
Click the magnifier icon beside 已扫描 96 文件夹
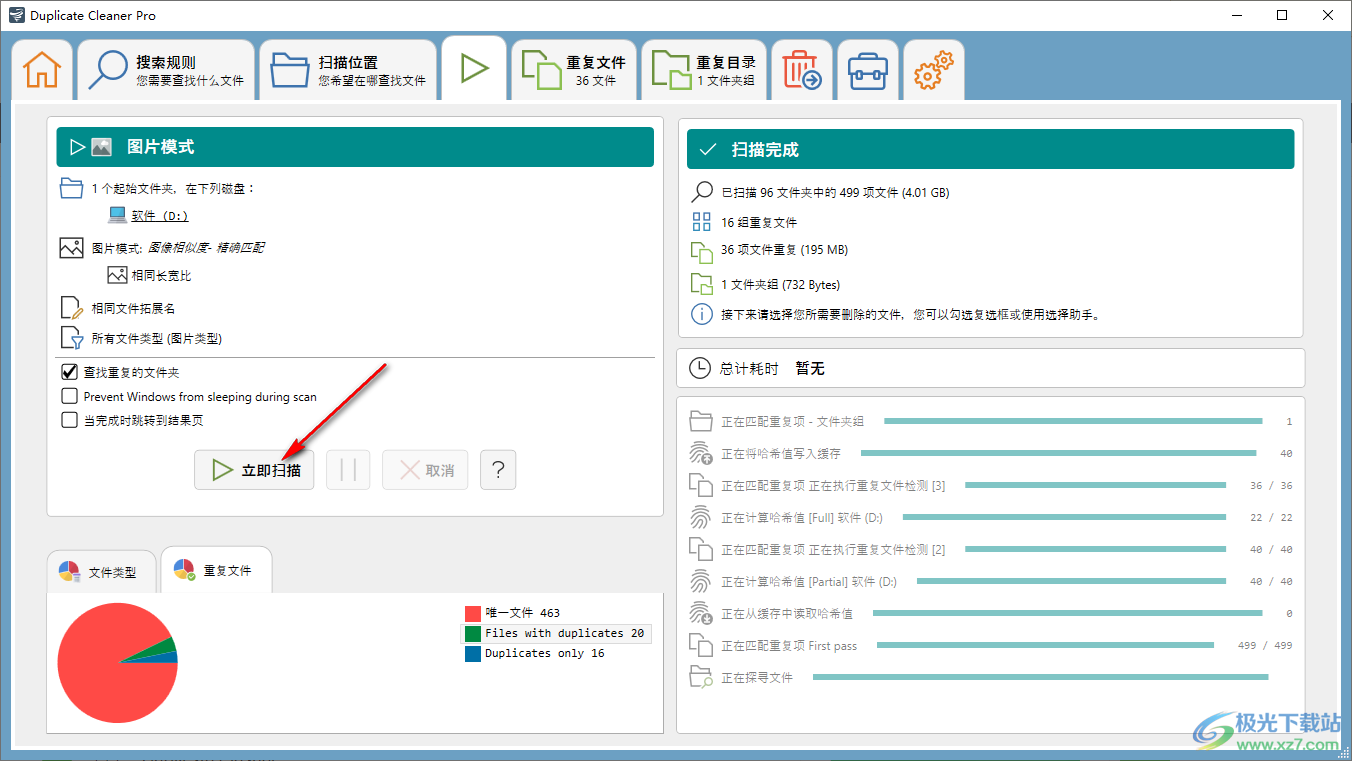coord(702,192)
